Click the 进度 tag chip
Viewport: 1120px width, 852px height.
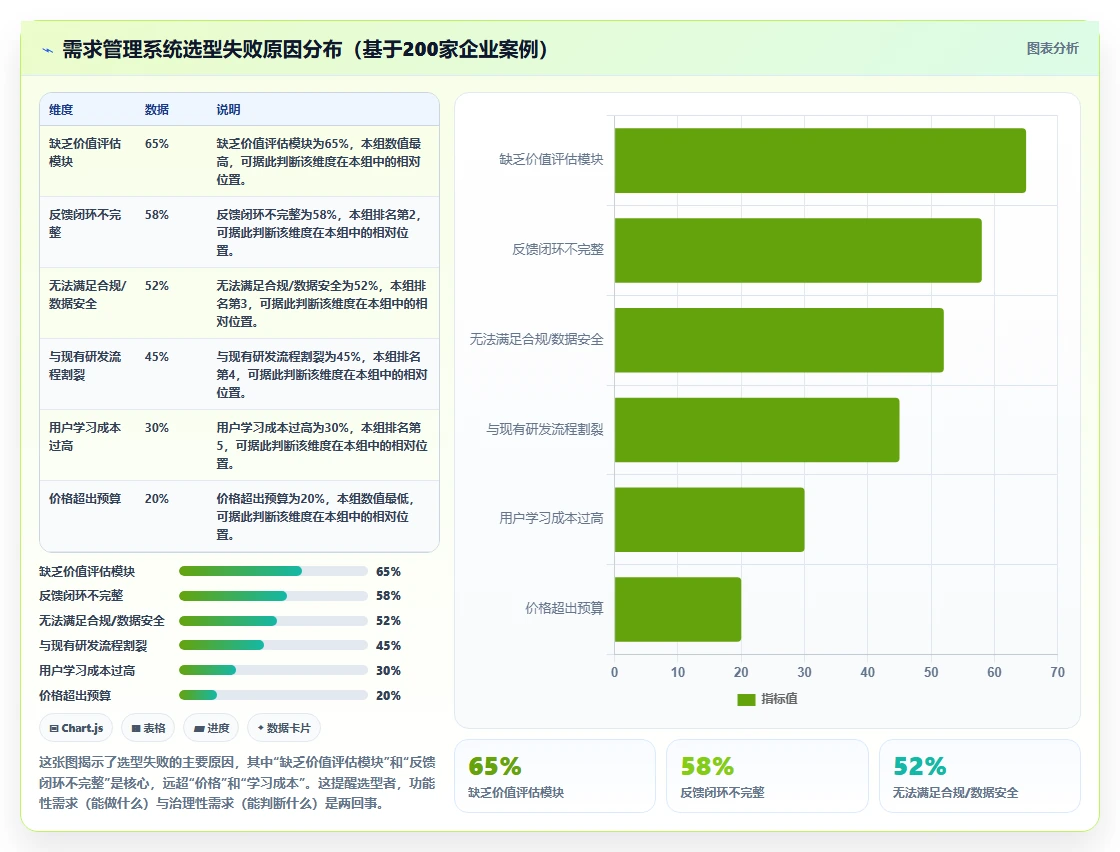[x=211, y=728]
